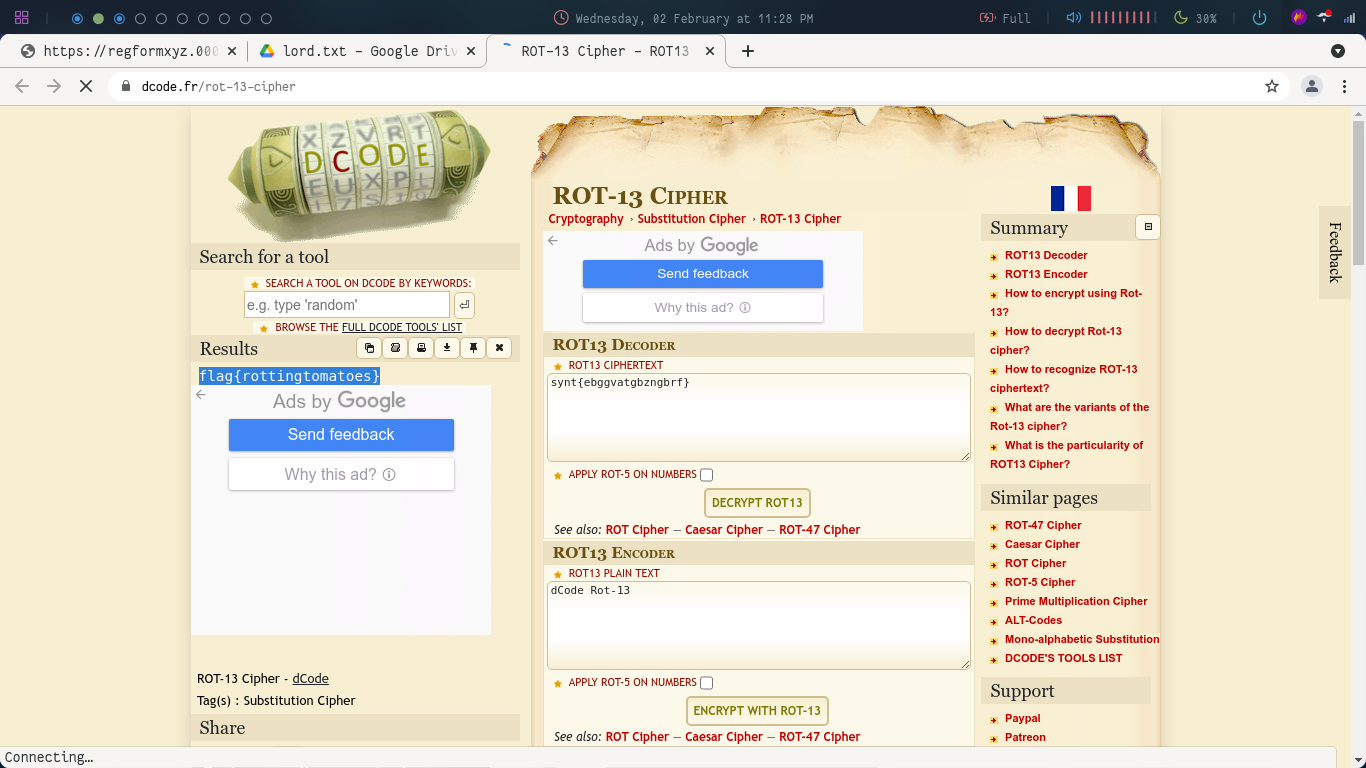Switch to French via the flag icon

coord(1070,198)
